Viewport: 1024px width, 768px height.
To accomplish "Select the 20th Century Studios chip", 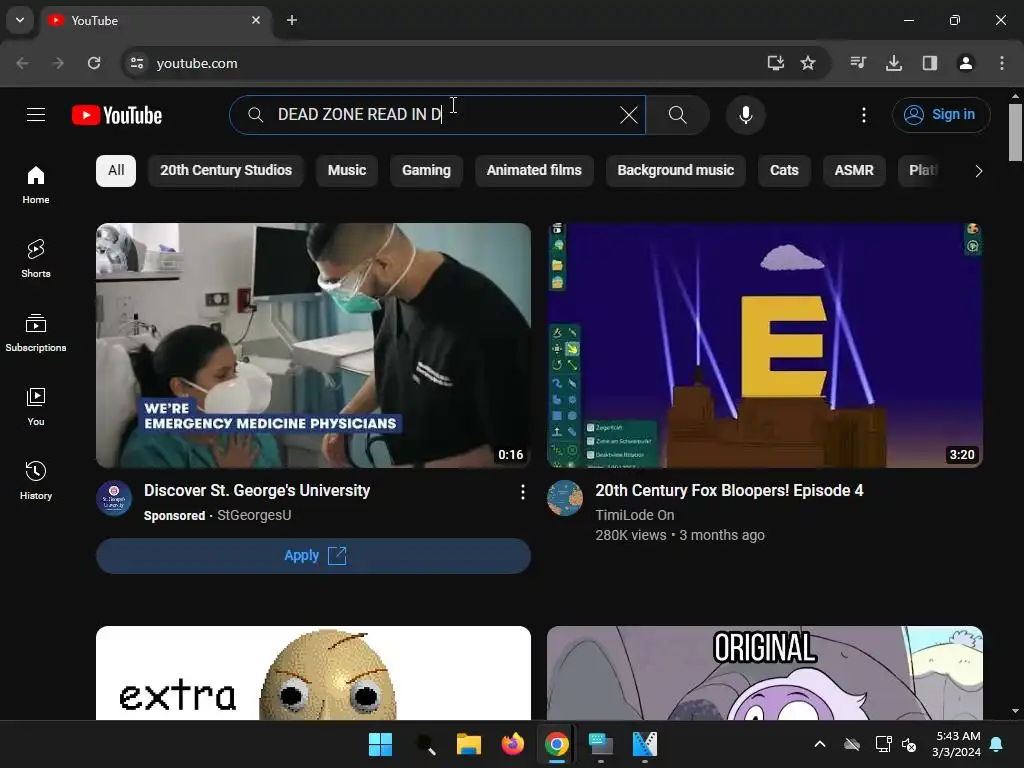I will click(x=226, y=170).
